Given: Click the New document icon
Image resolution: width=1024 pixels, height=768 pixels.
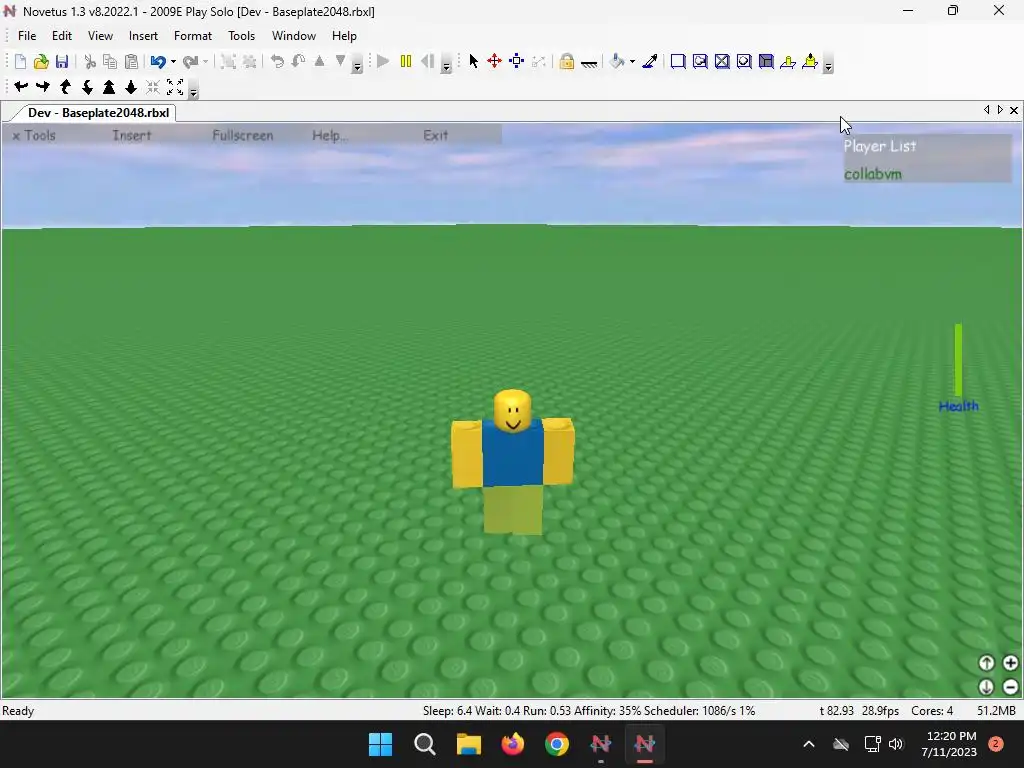Looking at the screenshot, I should pyautogui.click(x=20, y=61).
